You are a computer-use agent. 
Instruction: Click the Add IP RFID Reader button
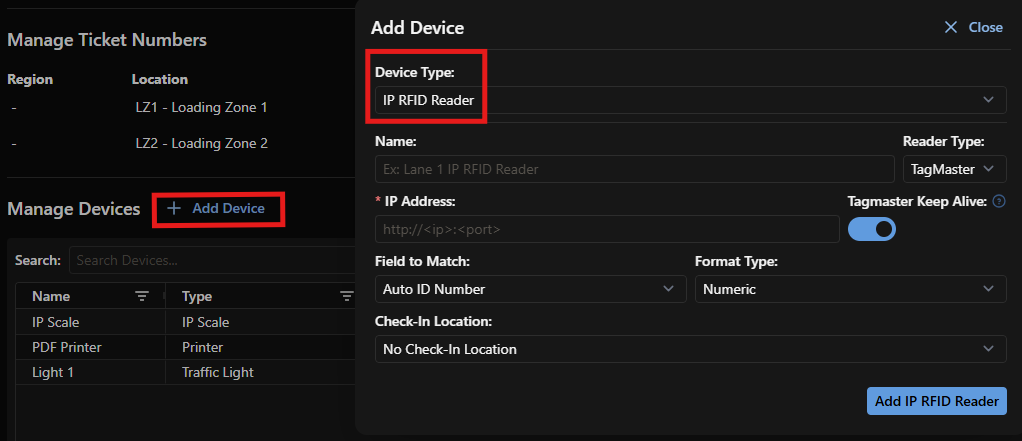tap(937, 401)
